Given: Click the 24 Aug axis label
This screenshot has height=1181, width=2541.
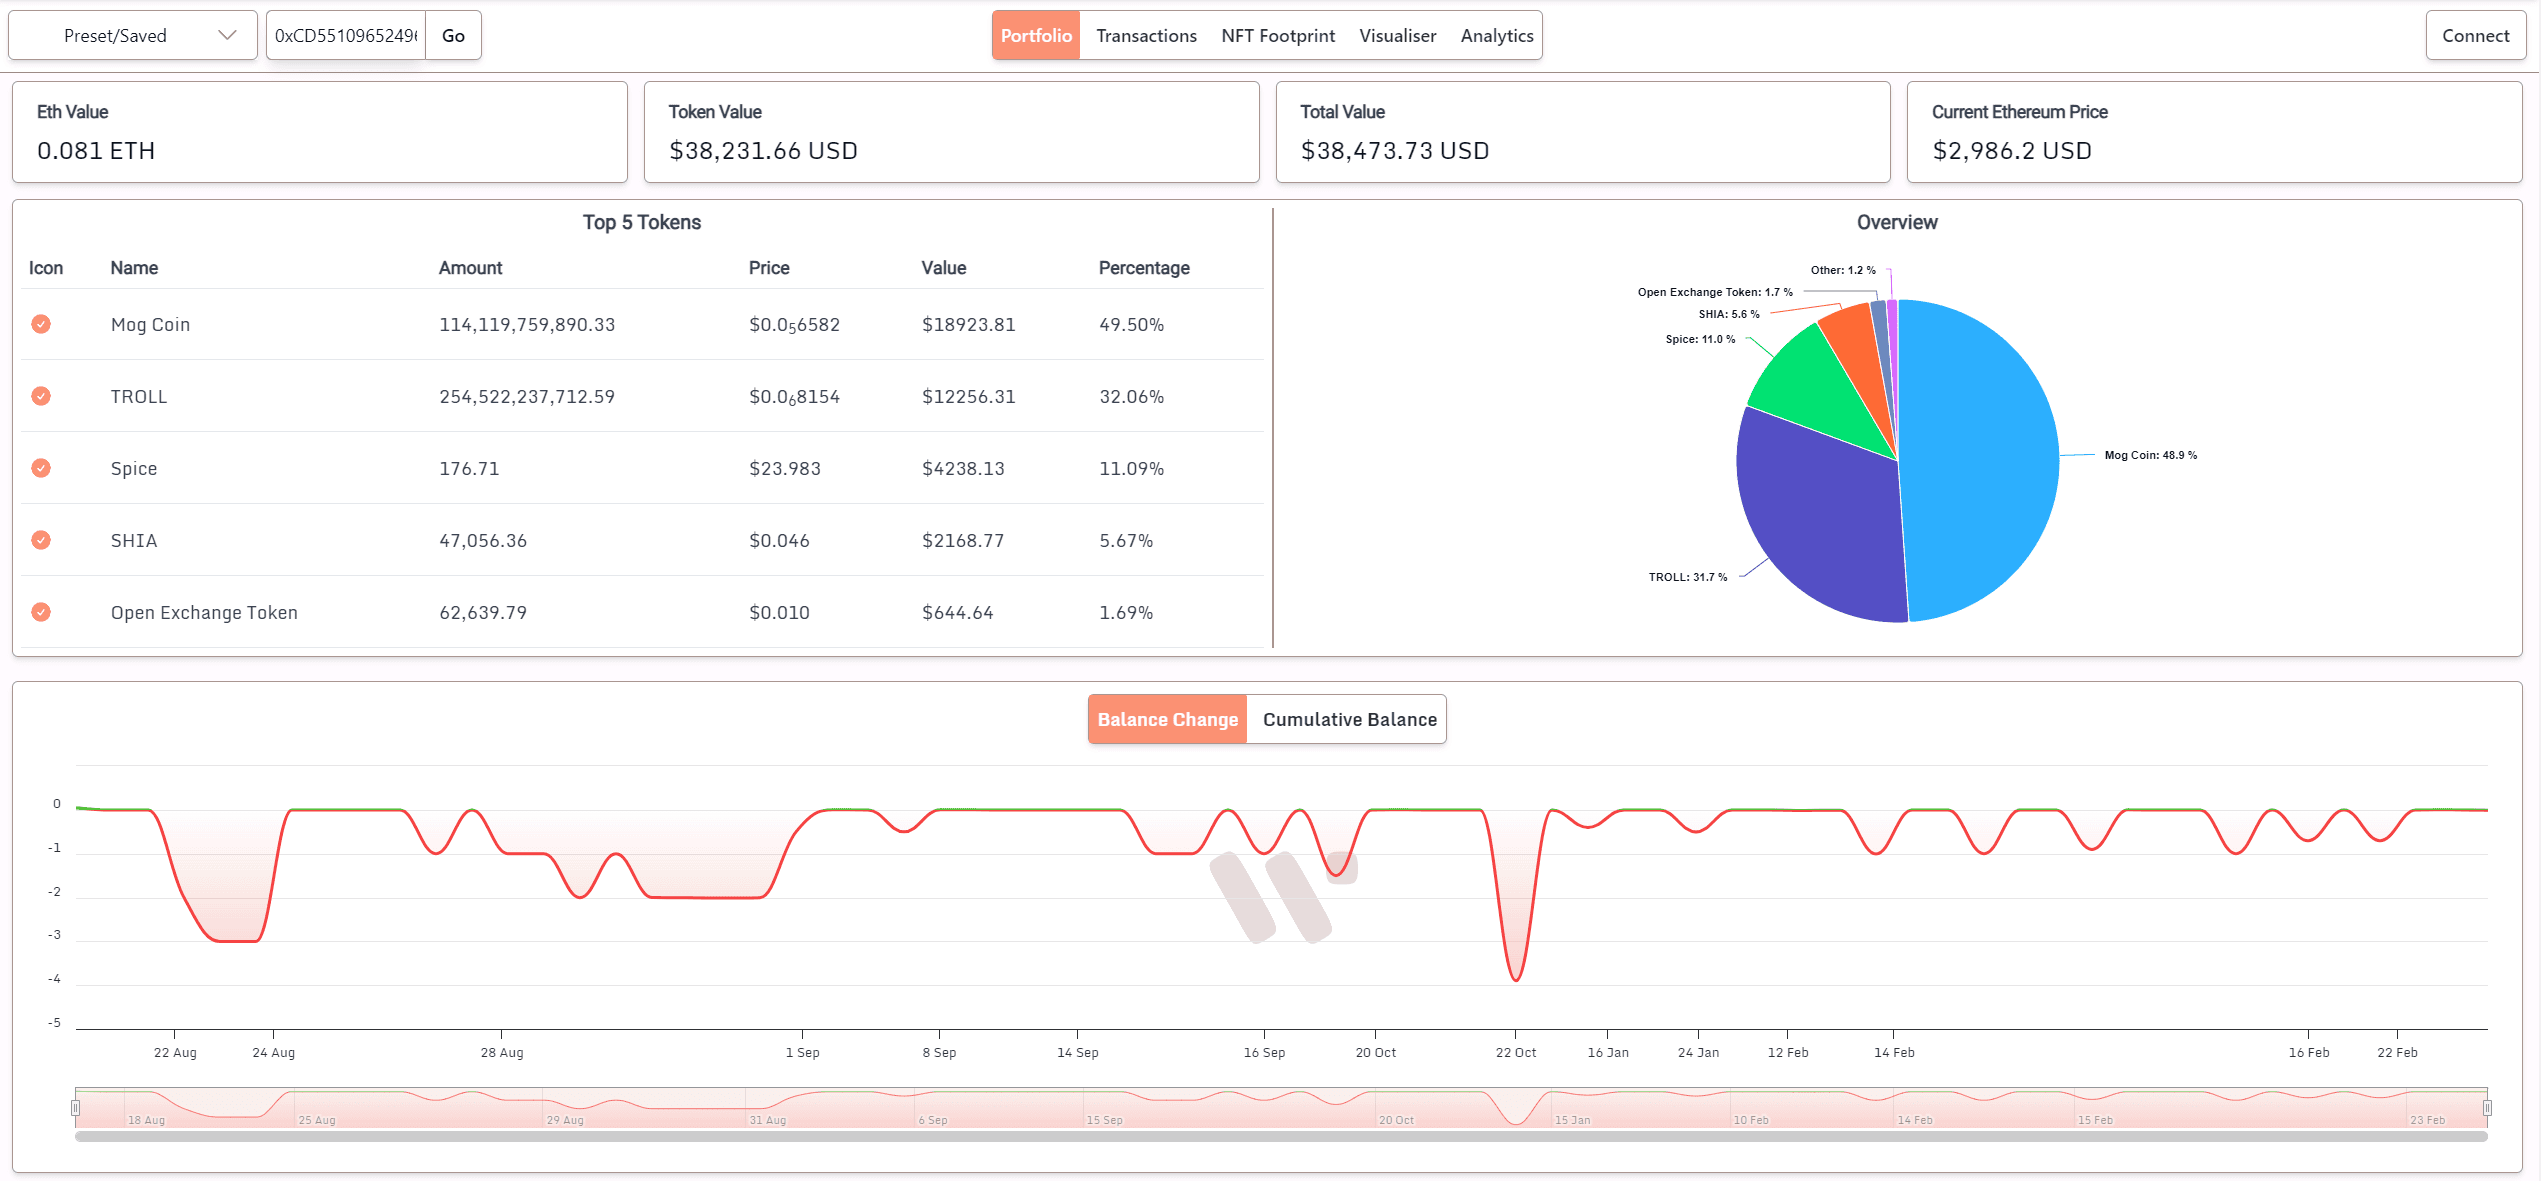Looking at the screenshot, I should 273,1052.
